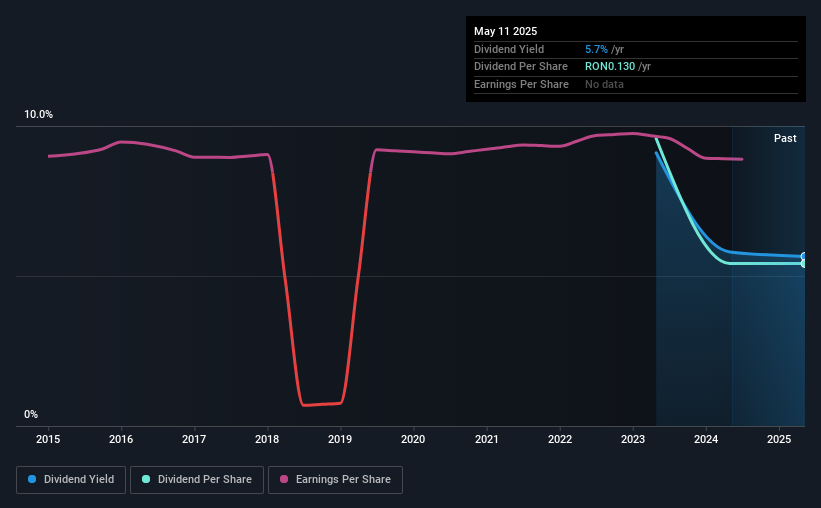The width and height of the screenshot is (821, 508).
Task: Click the No data earnings value
Action: (x=604, y=84)
